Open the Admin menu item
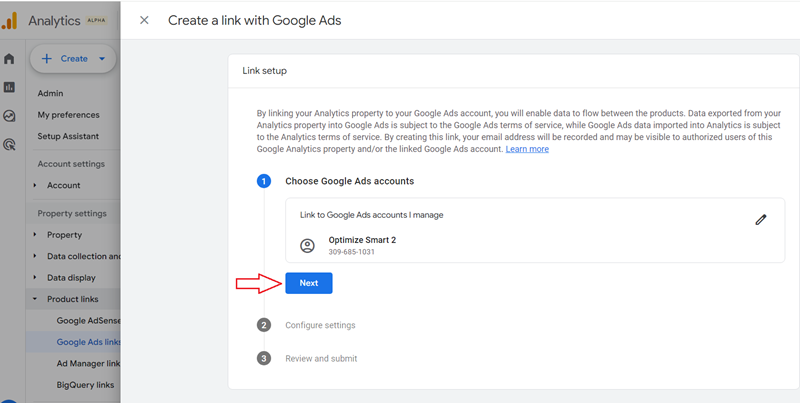Screen dimensions: 800x403 pos(51,93)
